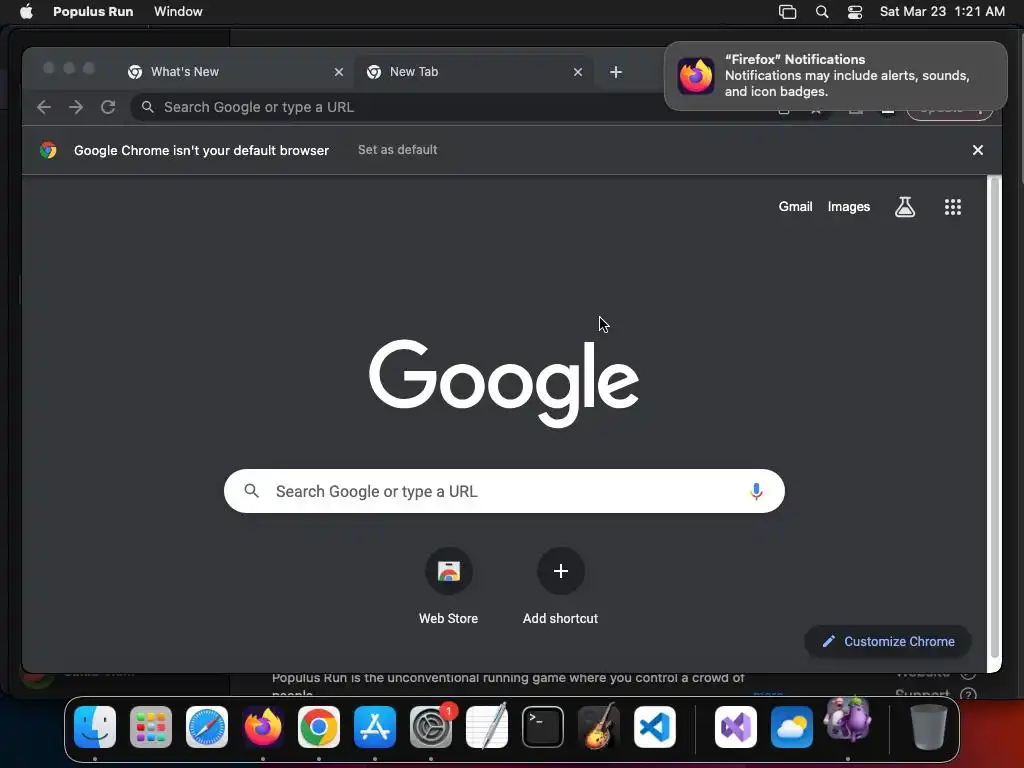Viewport: 1024px width, 768px height.
Task: Open the Window menu
Action: coord(178,12)
